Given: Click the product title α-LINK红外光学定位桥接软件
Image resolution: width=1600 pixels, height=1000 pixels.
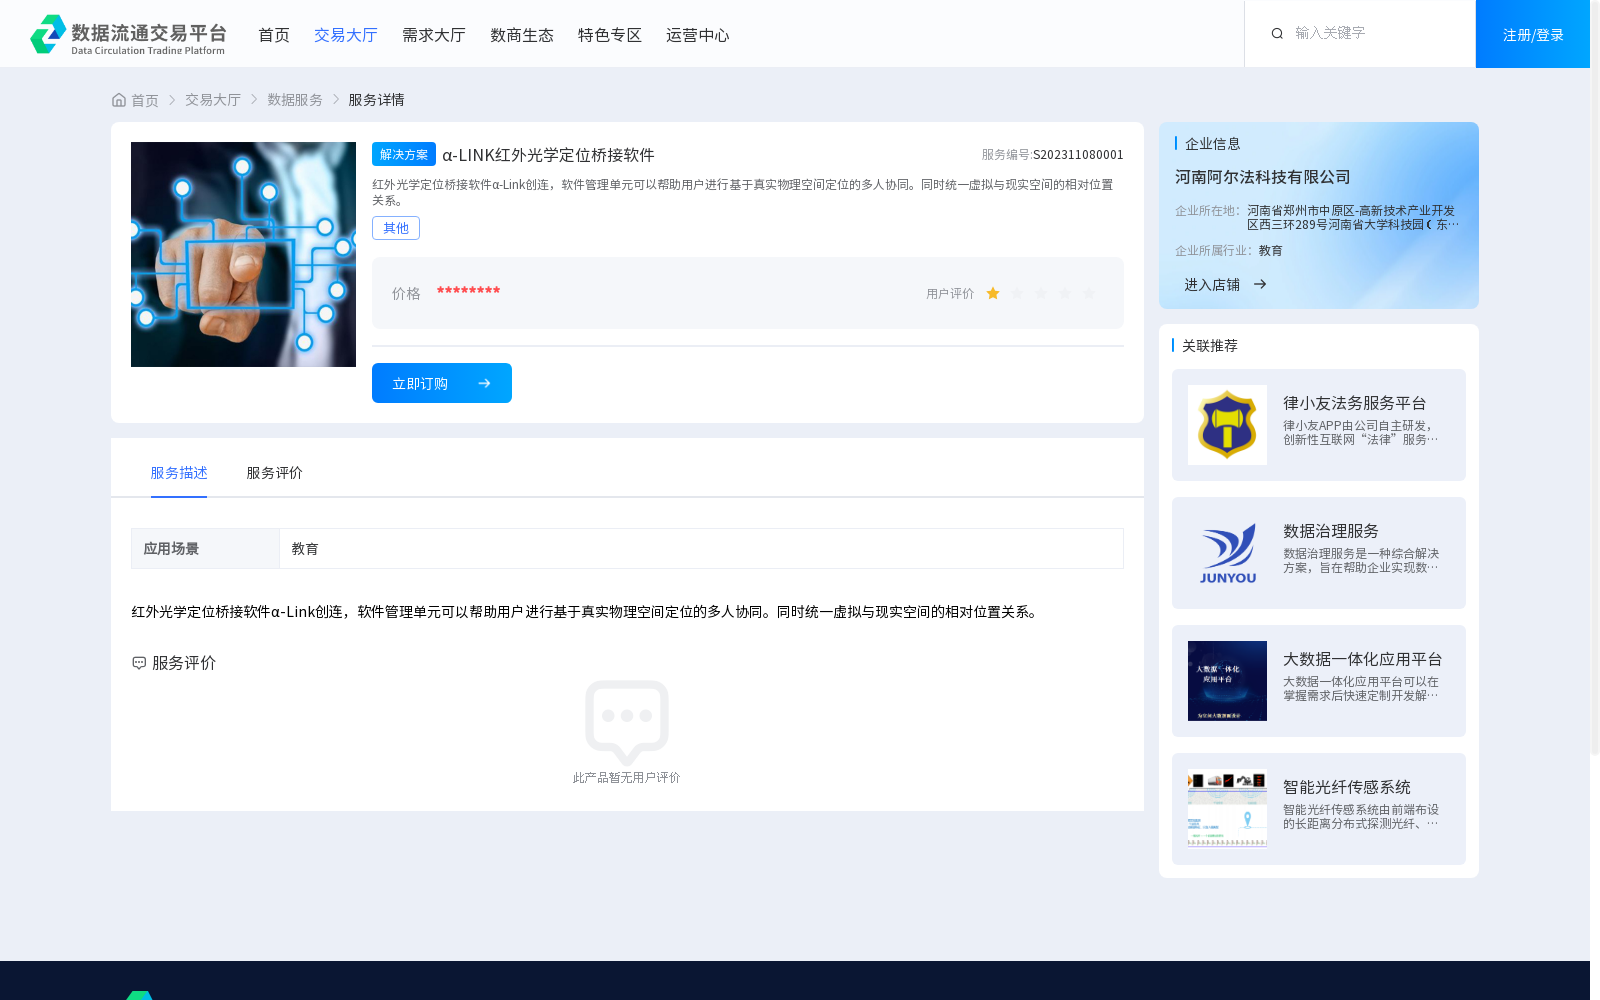Looking at the screenshot, I should [x=548, y=155].
